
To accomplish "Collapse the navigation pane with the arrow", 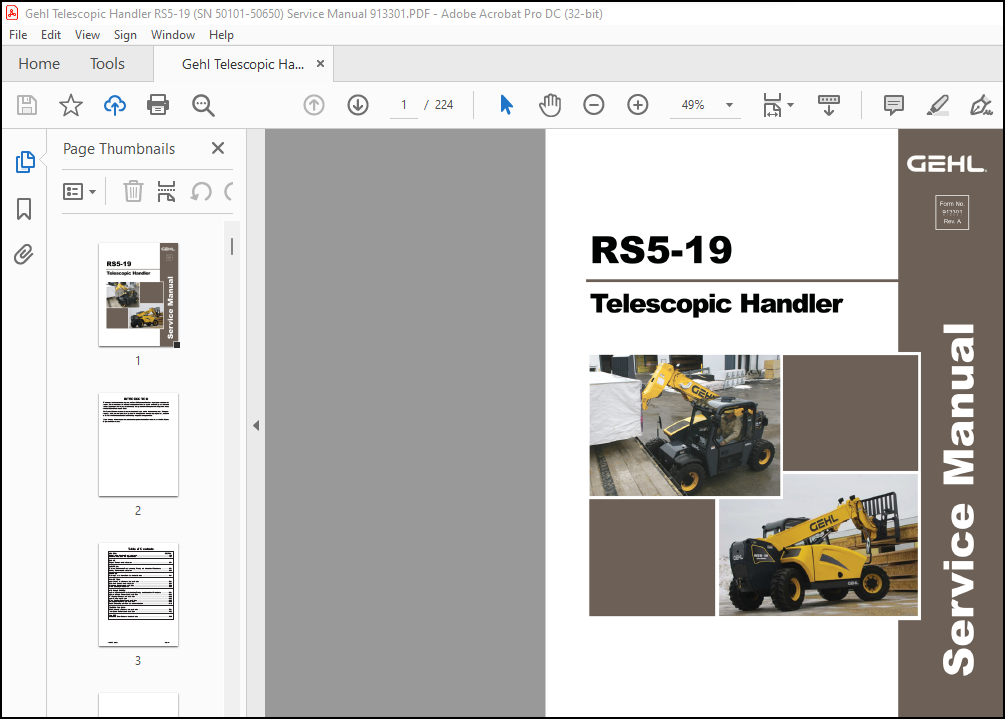I will pos(256,426).
